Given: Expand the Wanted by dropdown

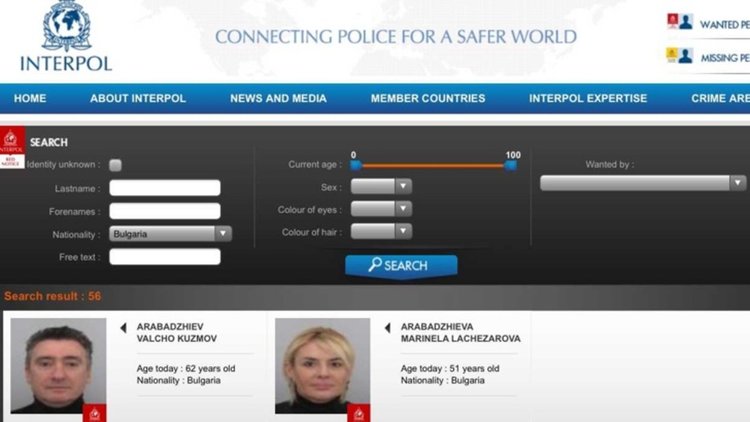Looking at the screenshot, I should [643, 183].
